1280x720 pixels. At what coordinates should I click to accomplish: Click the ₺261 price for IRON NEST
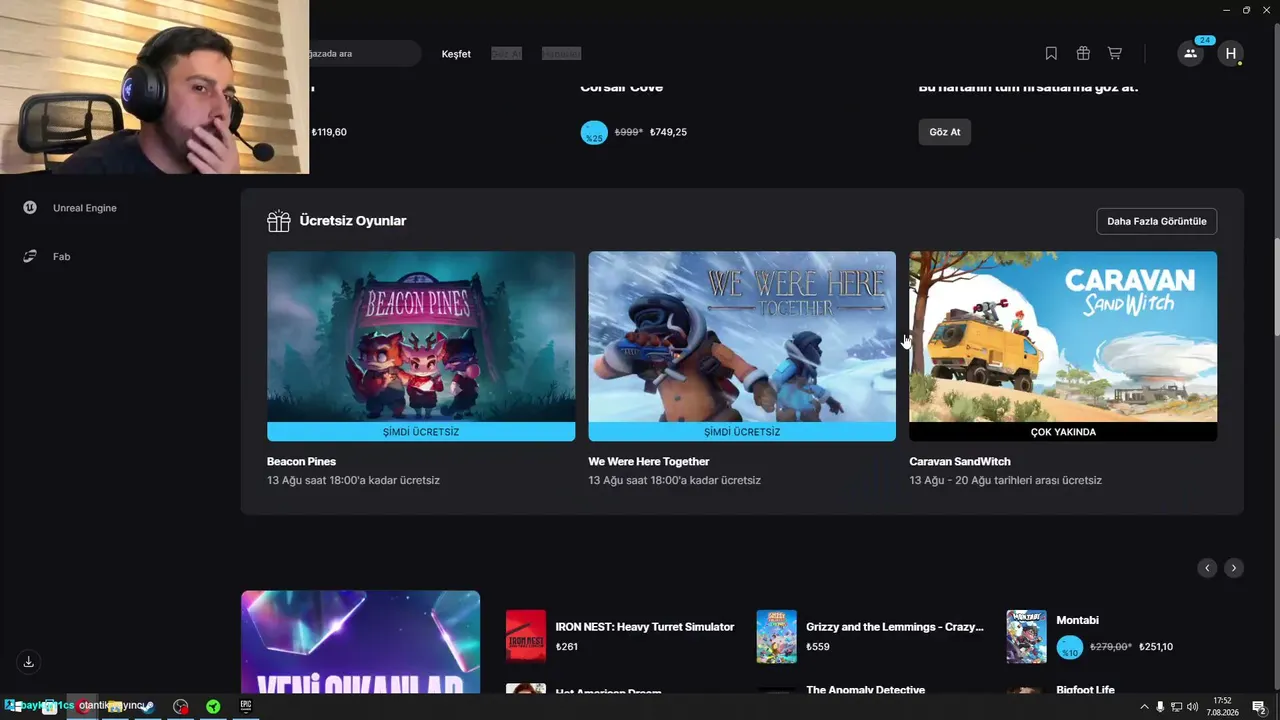click(x=567, y=647)
